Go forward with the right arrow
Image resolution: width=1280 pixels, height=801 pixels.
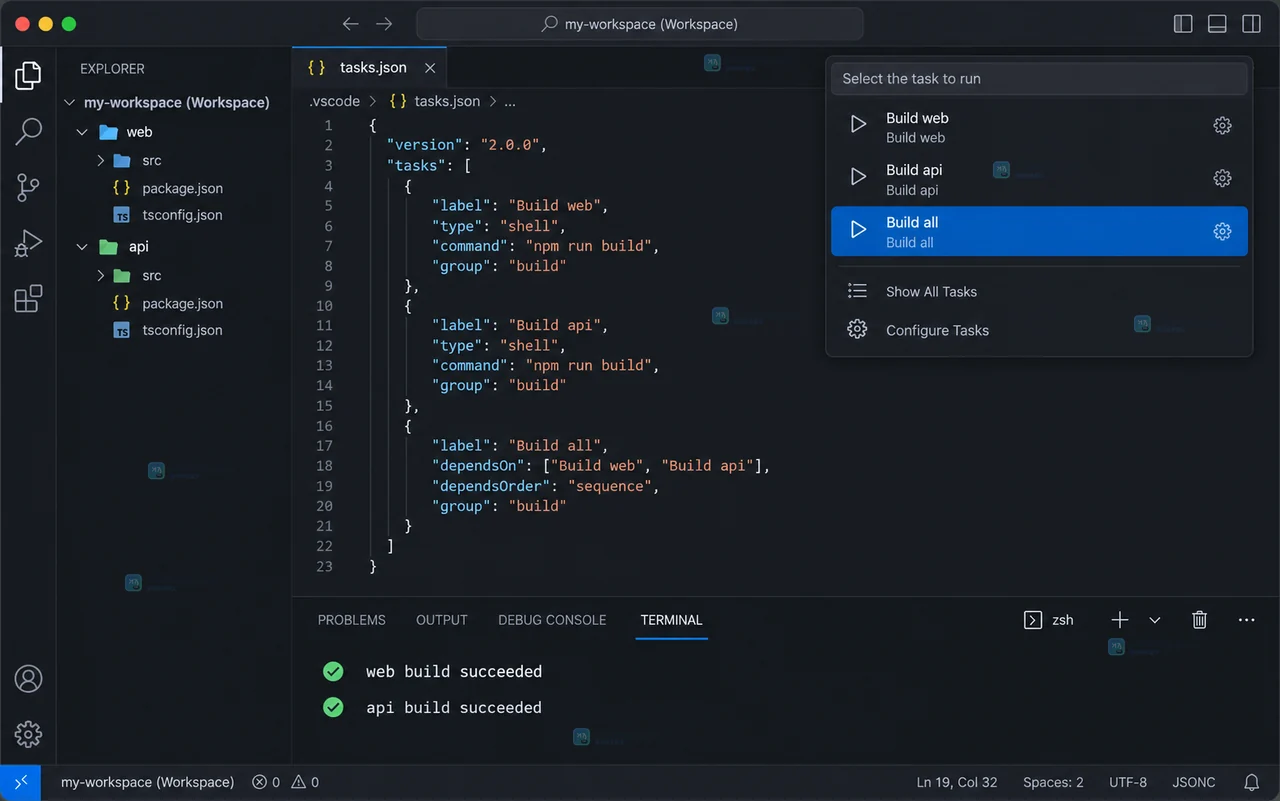[x=384, y=24]
